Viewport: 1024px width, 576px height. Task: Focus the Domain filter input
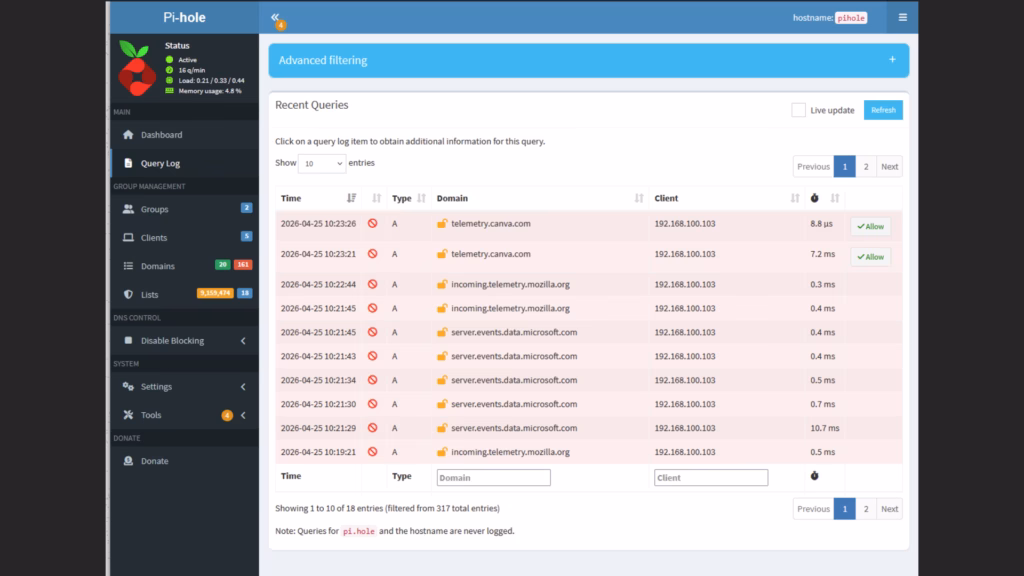(494, 477)
